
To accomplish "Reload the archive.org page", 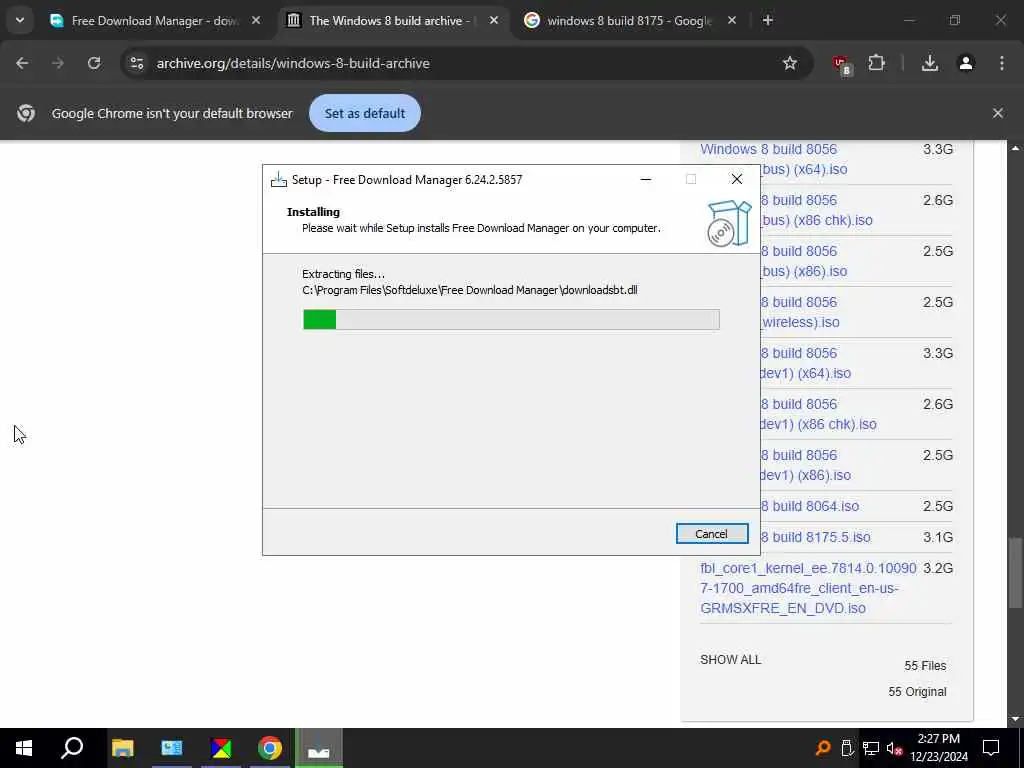I will (94, 63).
